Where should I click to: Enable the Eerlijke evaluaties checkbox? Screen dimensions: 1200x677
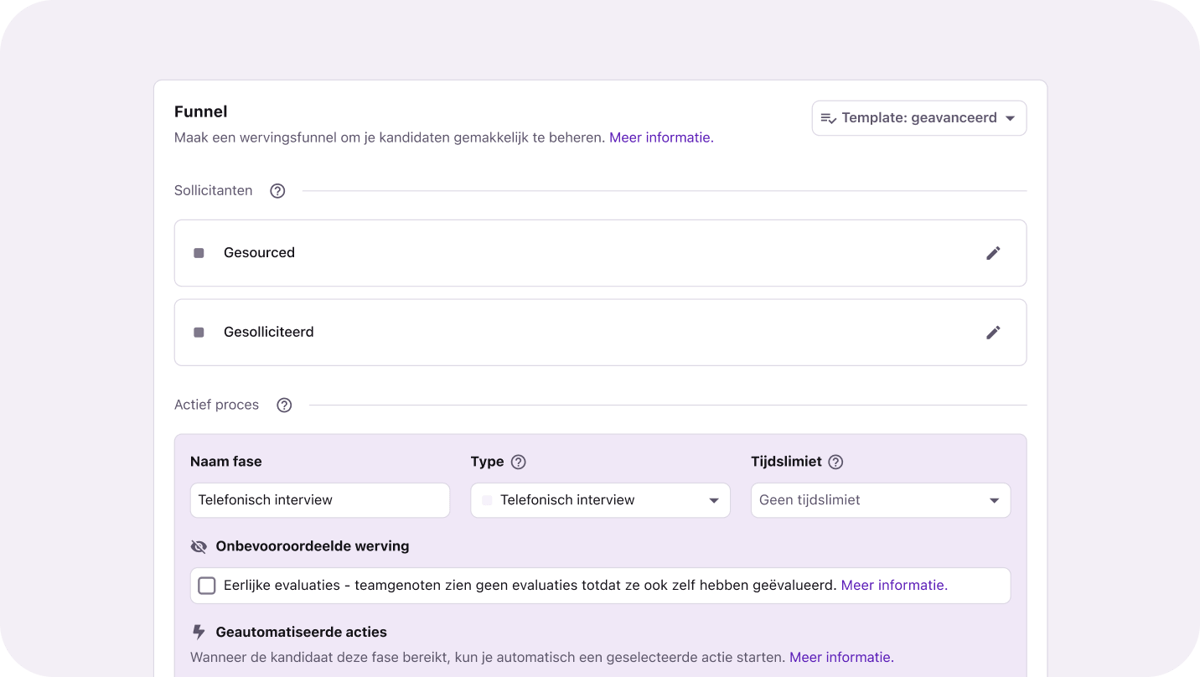[x=207, y=586]
